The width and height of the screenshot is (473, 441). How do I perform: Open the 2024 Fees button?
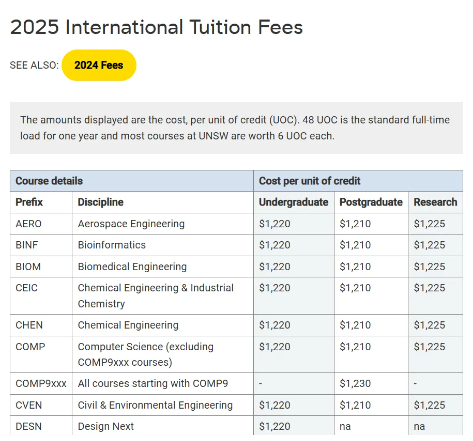(x=99, y=65)
